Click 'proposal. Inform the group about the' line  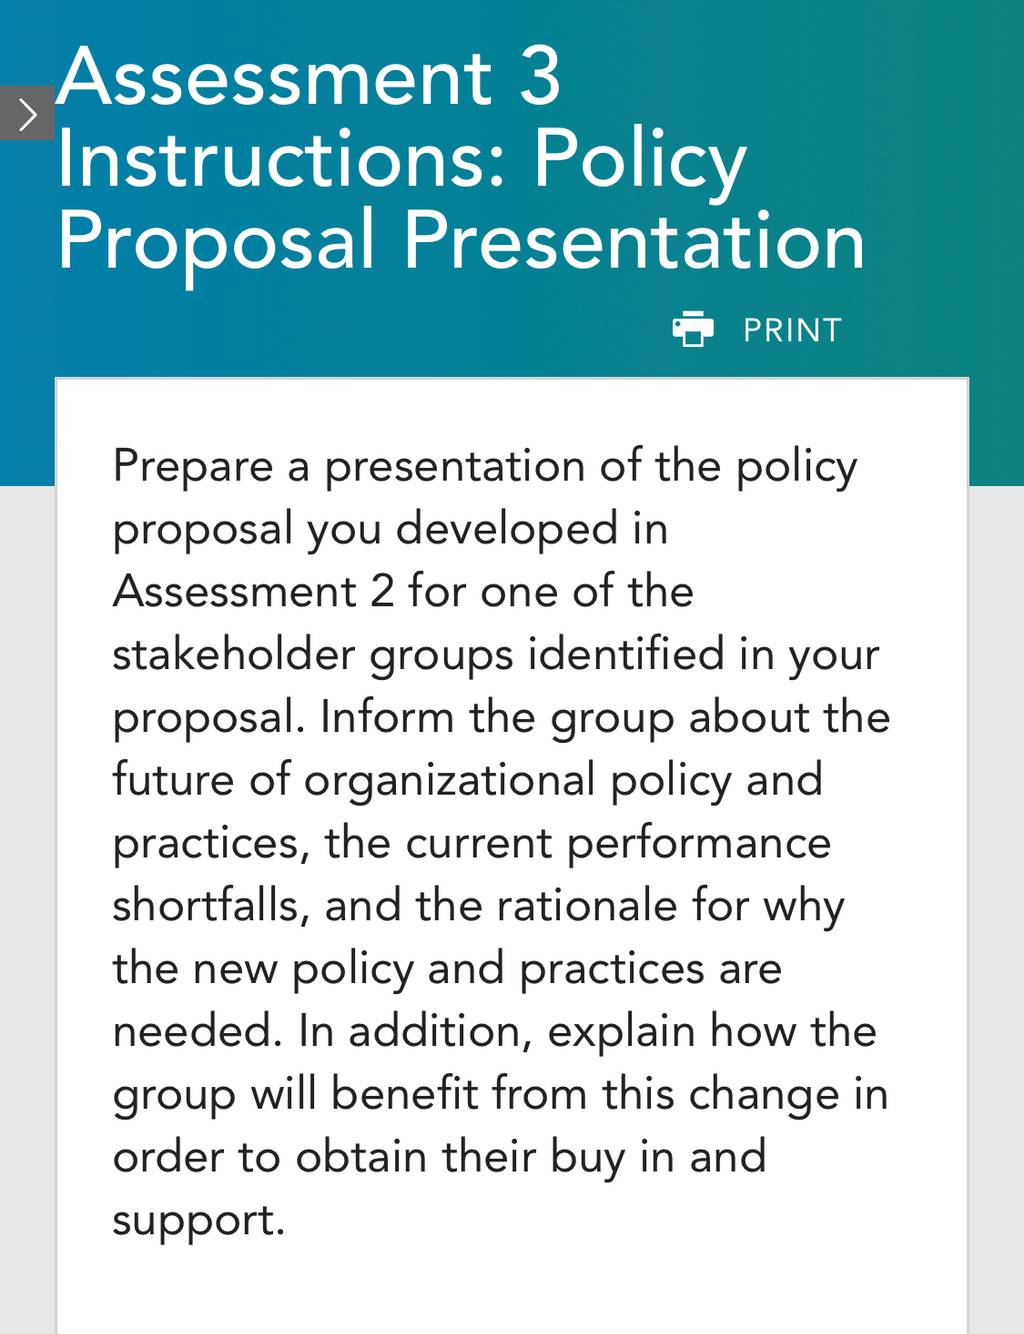pos(501,718)
